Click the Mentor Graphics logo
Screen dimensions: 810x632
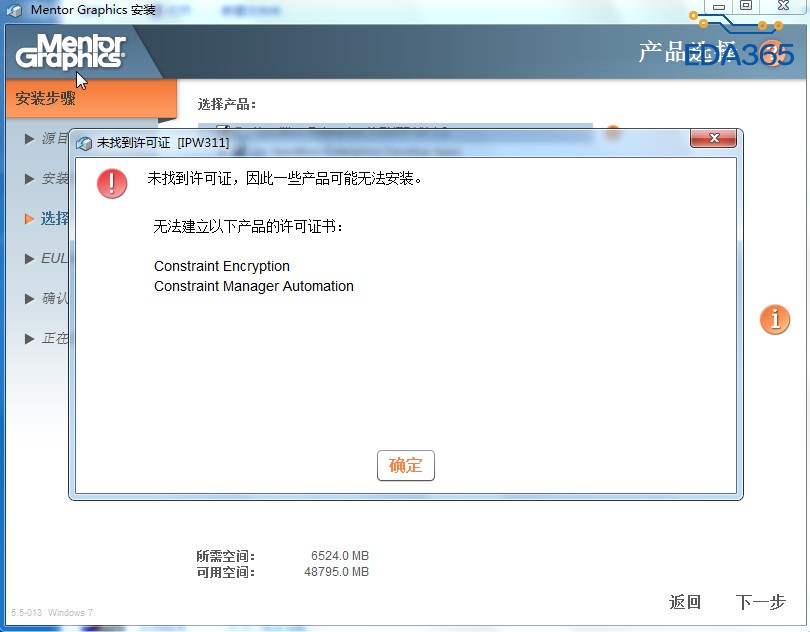pyautogui.click(x=71, y=51)
